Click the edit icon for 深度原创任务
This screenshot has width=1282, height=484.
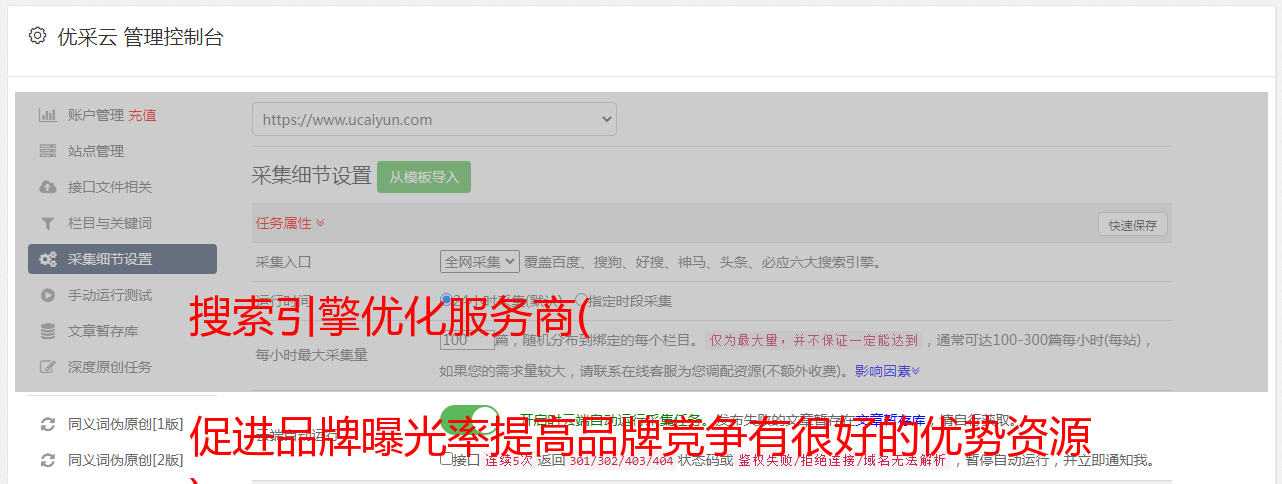point(47,367)
